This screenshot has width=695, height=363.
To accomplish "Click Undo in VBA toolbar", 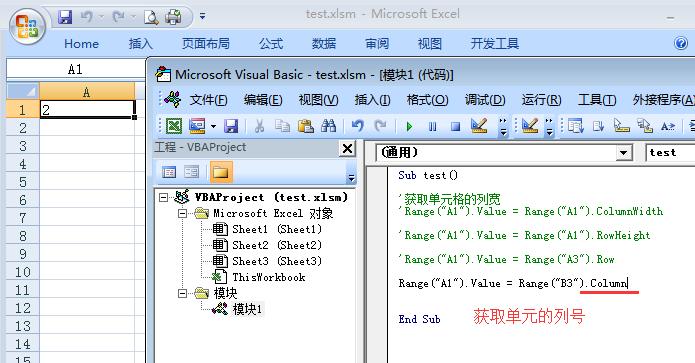I will (357, 126).
